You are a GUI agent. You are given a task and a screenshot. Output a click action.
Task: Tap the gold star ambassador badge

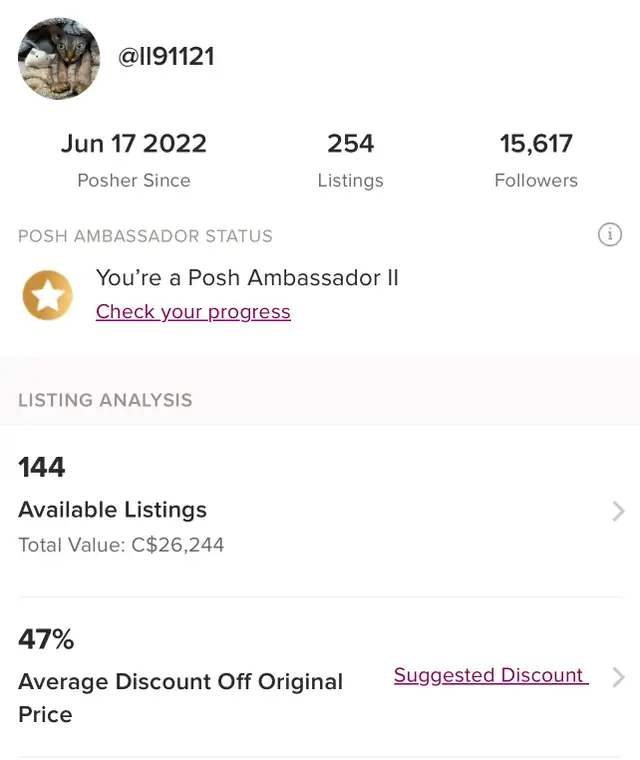click(x=48, y=295)
